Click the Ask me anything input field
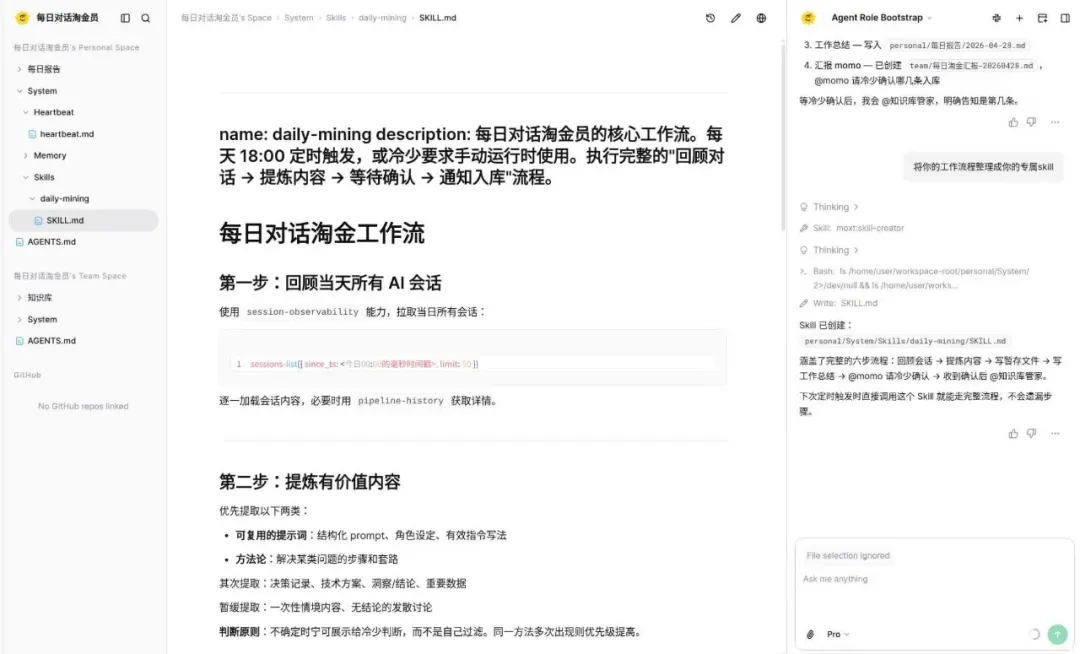This screenshot has width=1080, height=654. pos(880,578)
